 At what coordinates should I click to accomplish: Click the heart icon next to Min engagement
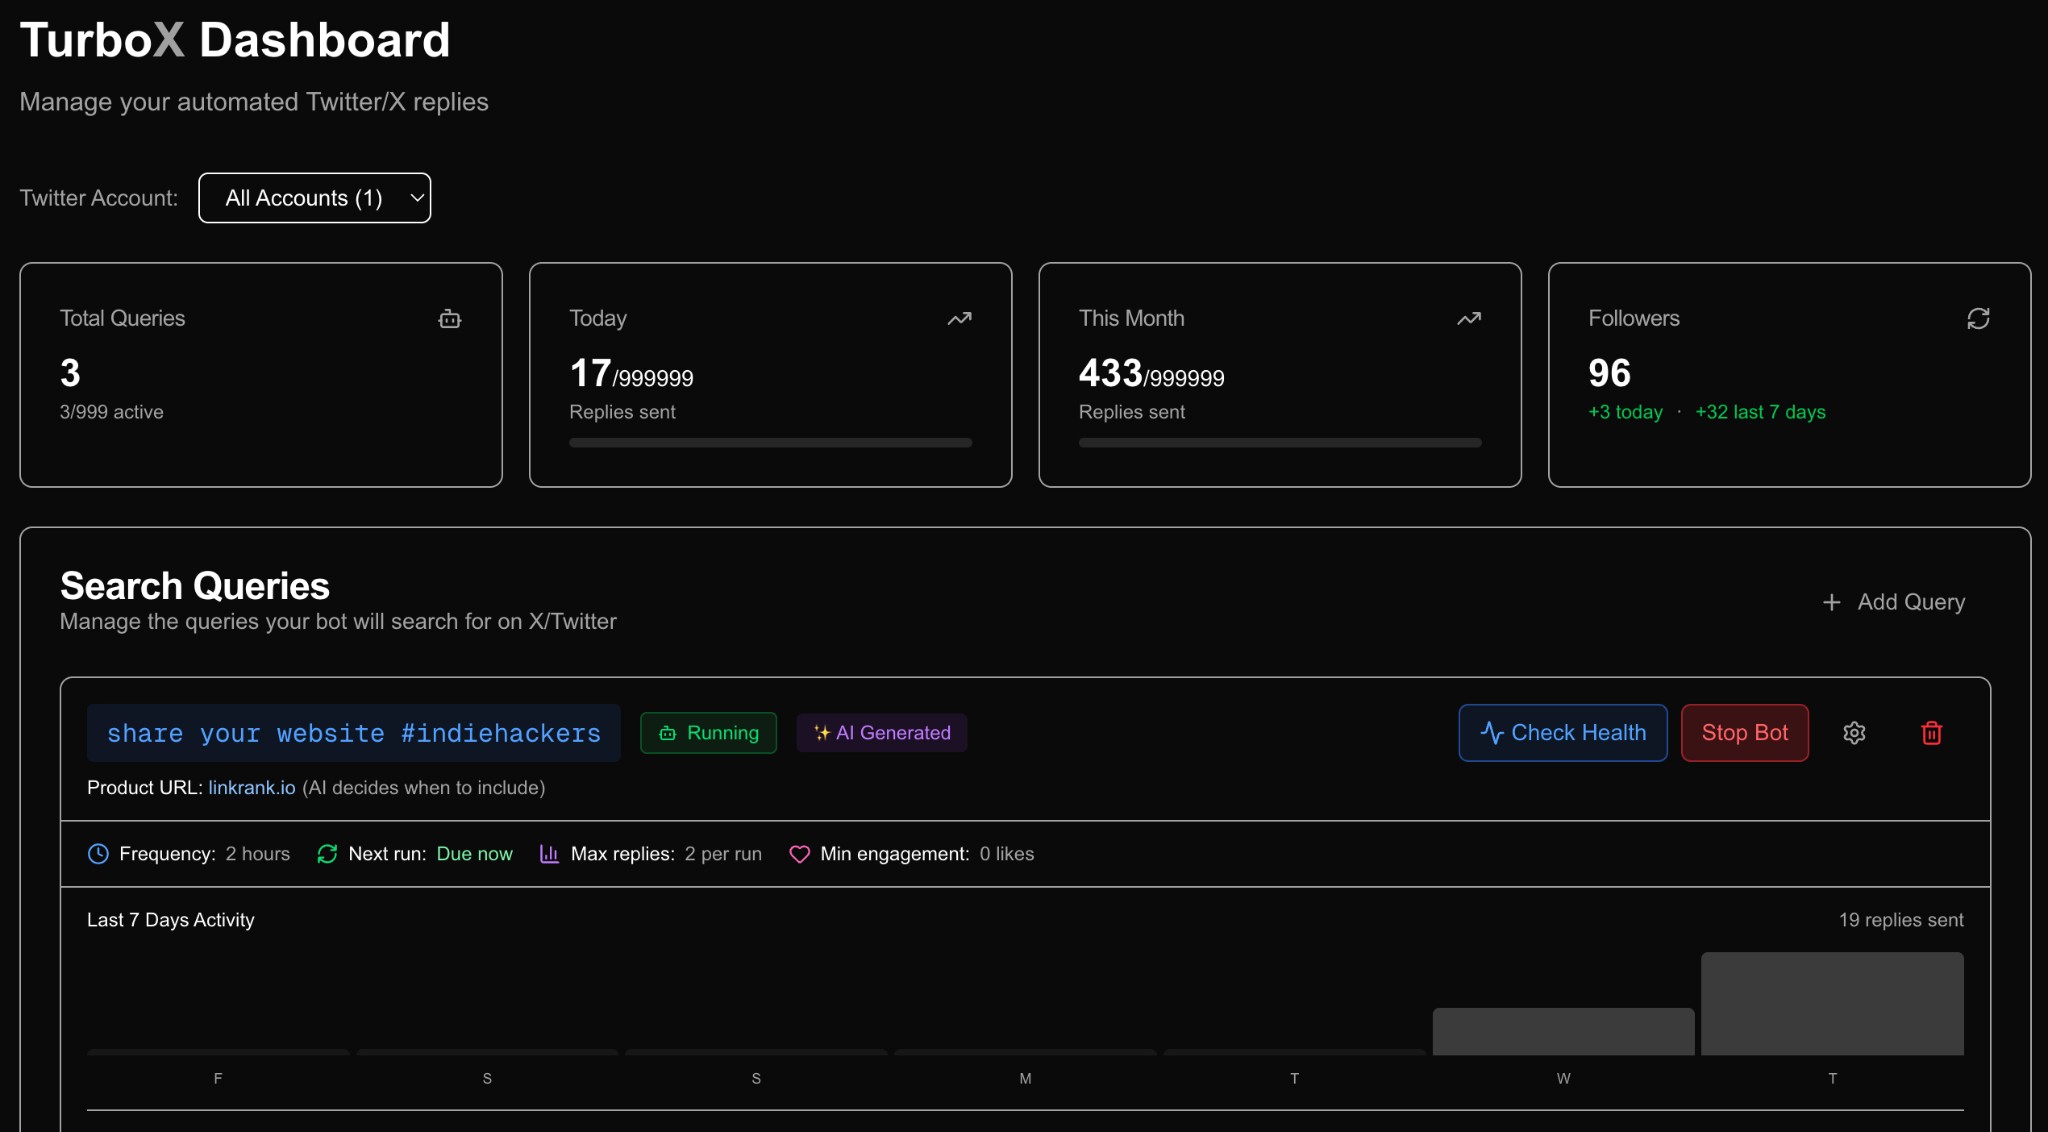coord(800,854)
